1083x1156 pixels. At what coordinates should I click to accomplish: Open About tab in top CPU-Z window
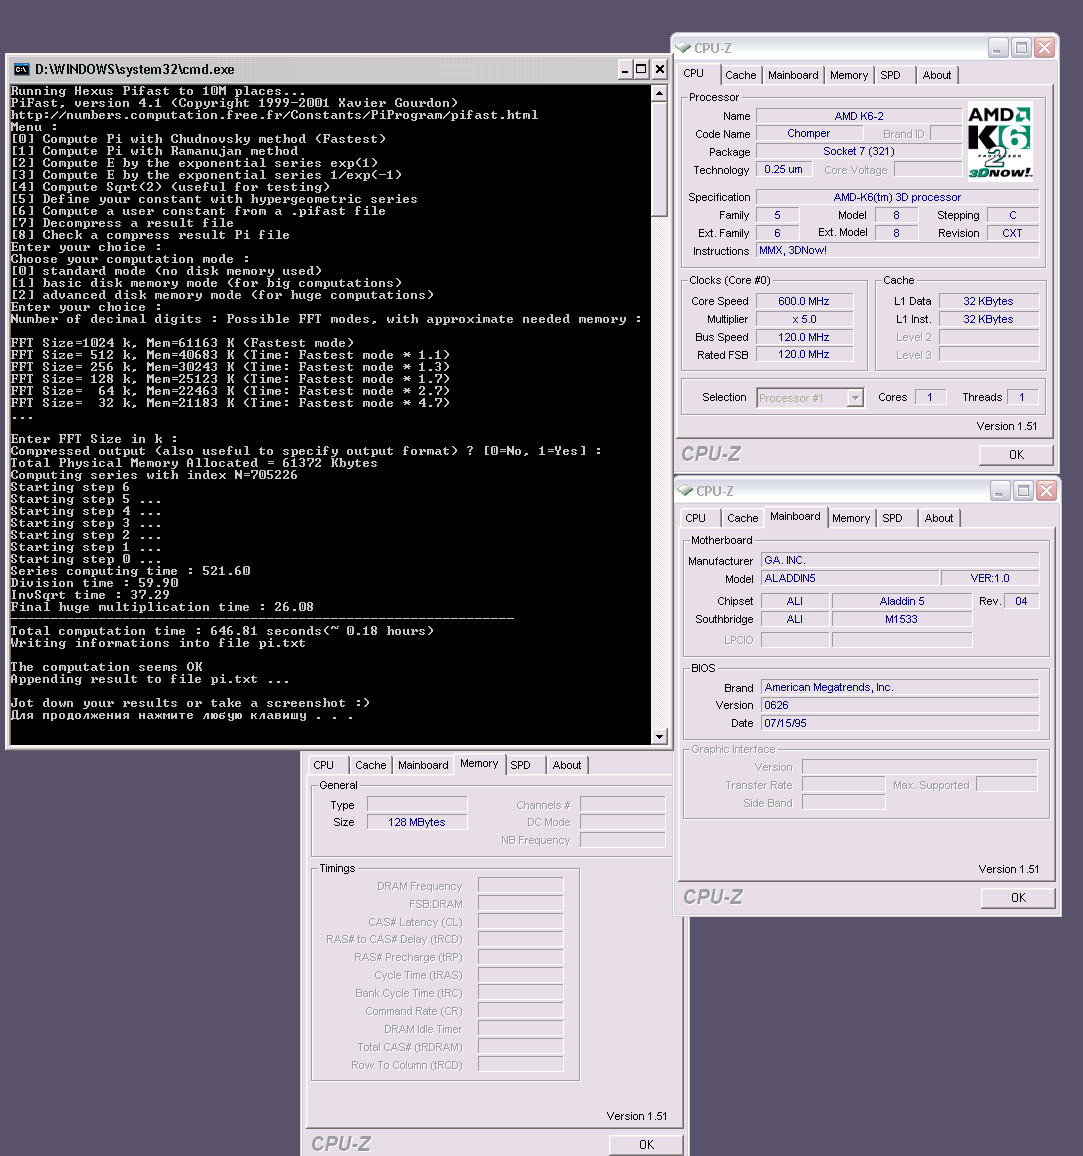pyautogui.click(x=936, y=75)
